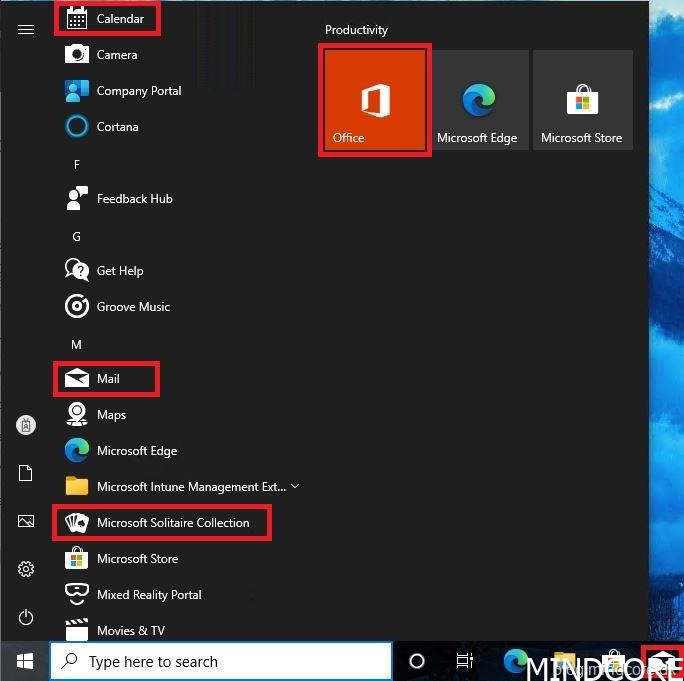Click the letter M section header
Screen dimensions: 684x681
coord(77,344)
